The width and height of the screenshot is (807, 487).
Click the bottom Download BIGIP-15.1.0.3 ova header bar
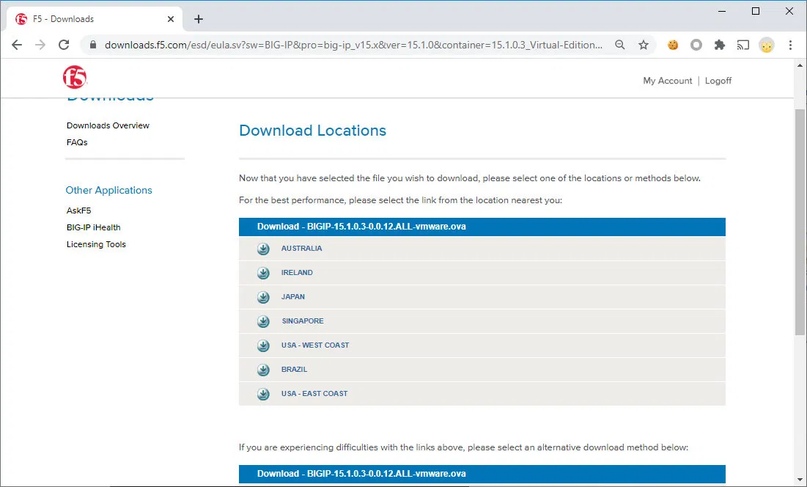[482, 474]
